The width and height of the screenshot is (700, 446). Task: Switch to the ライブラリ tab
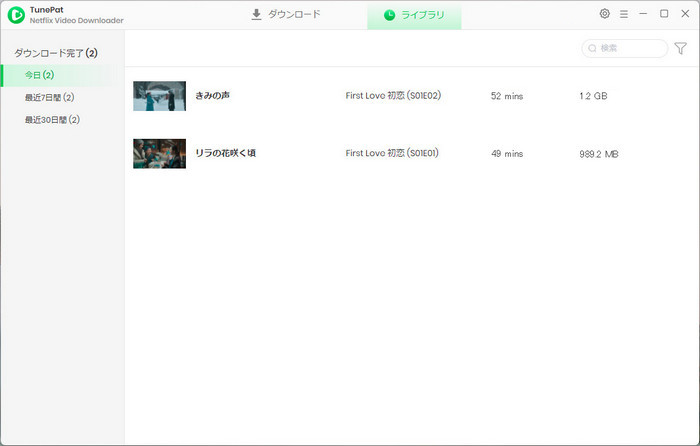(x=414, y=15)
